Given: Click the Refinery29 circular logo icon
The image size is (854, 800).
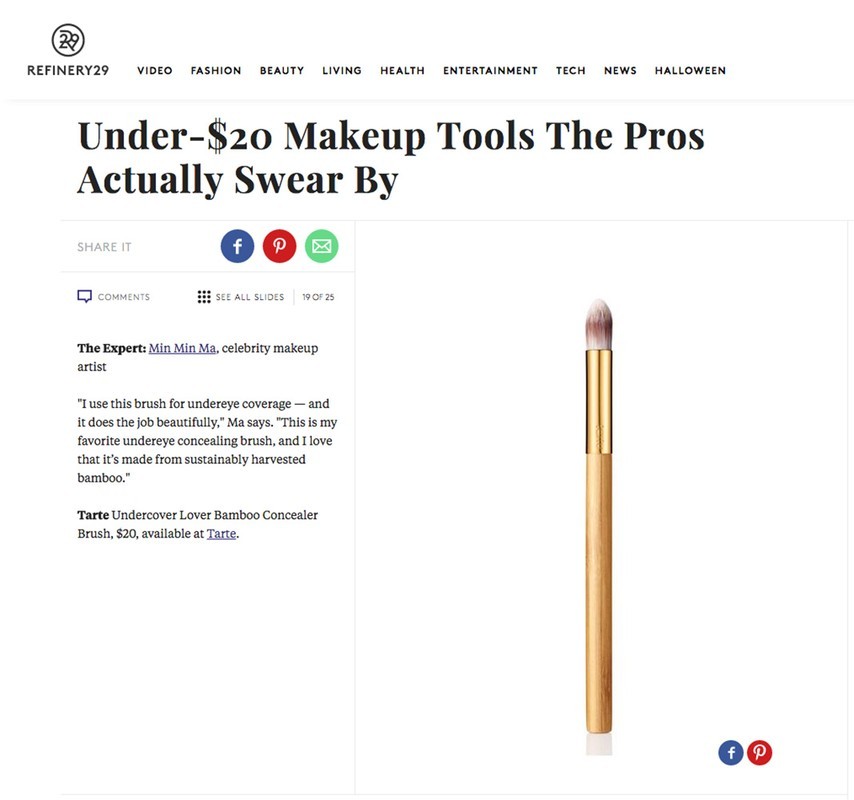Looking at the screenshot, I should click(x=68, y=40).
